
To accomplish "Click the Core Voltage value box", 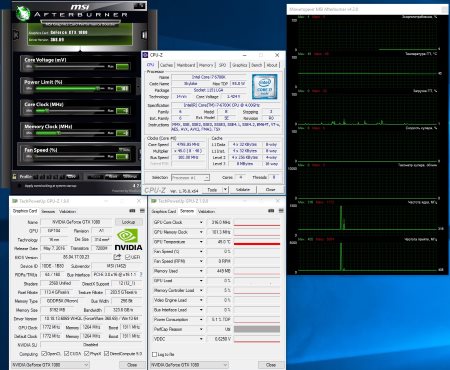I will click(x=122, y=67).
